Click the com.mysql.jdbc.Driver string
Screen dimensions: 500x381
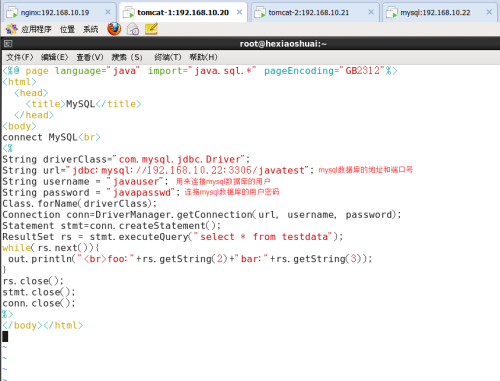[x=179, y=159]
